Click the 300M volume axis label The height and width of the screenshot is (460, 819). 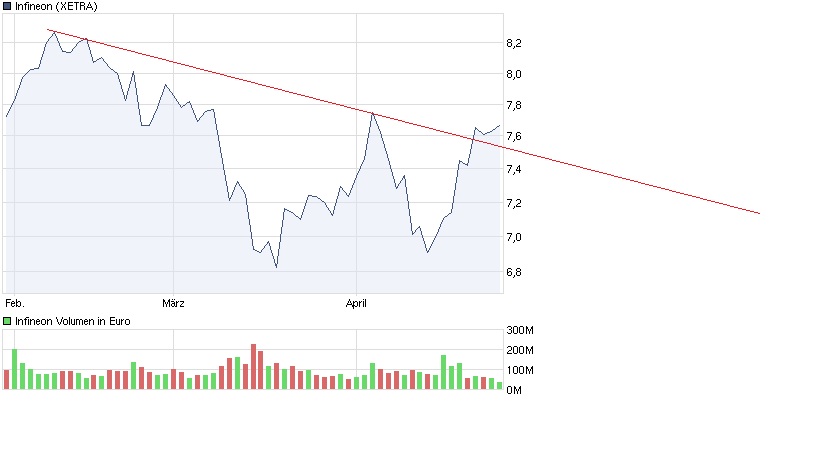(521, 330)
